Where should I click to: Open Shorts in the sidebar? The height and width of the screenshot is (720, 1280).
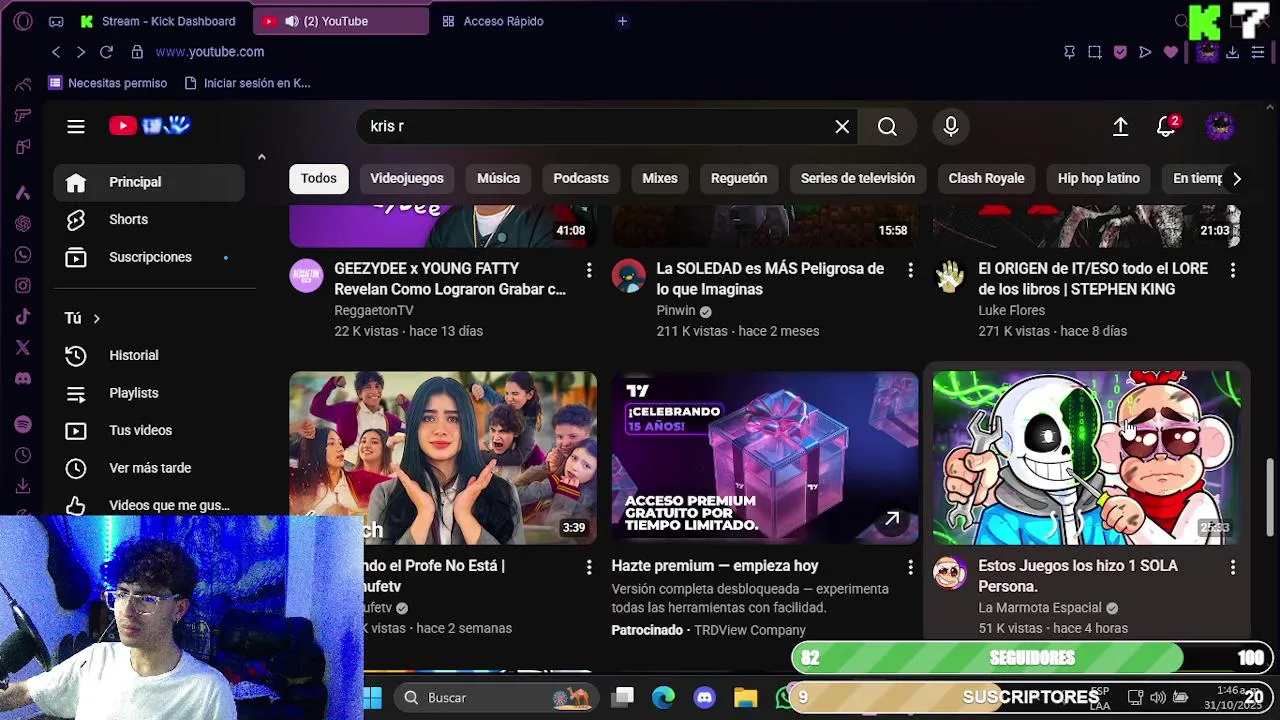149,219
